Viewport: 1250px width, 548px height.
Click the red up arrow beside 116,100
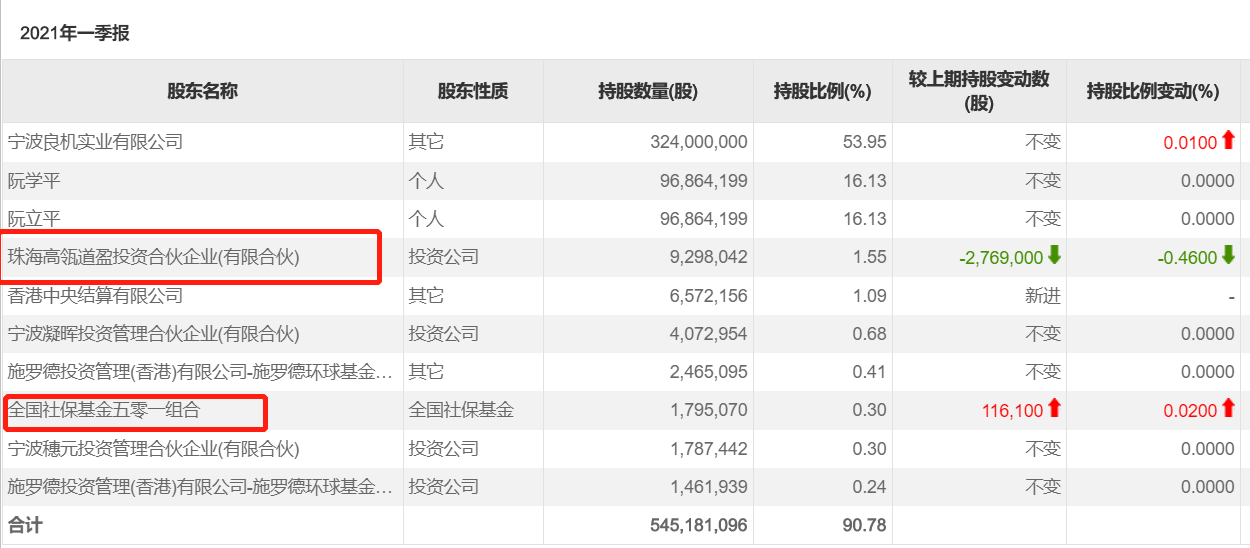[1054, 409]
